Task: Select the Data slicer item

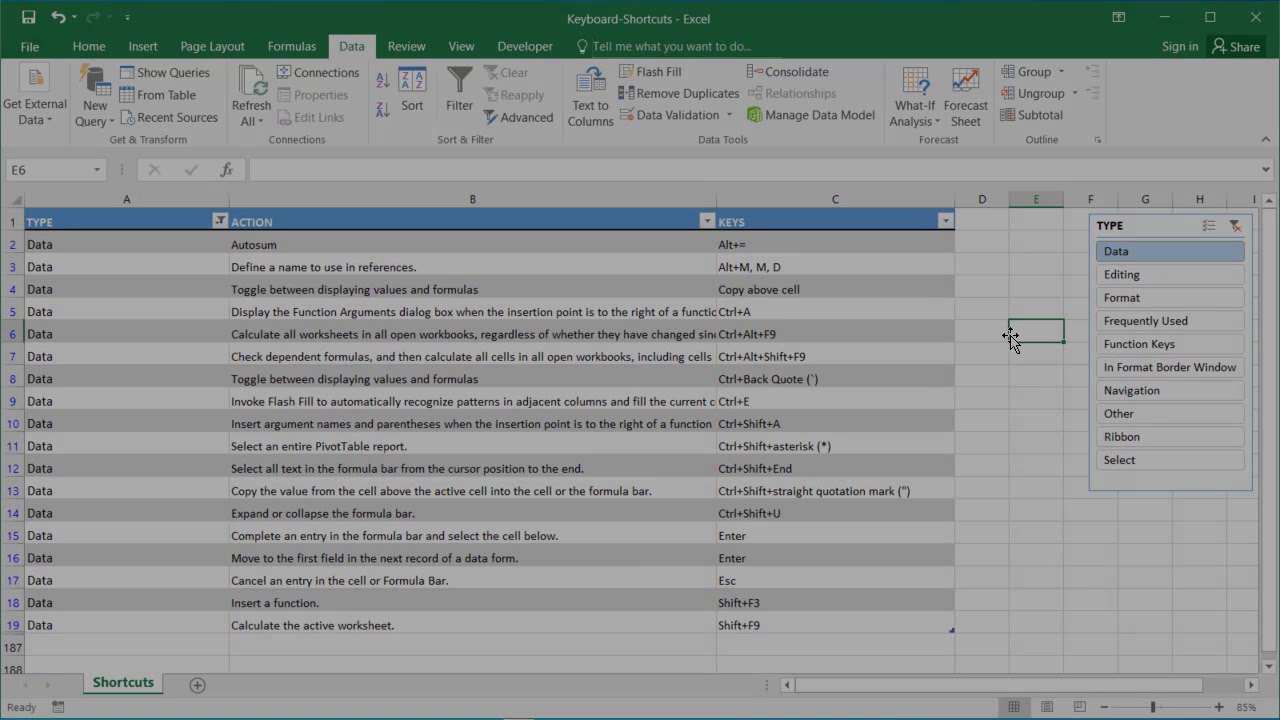Action: point(1170,252)
